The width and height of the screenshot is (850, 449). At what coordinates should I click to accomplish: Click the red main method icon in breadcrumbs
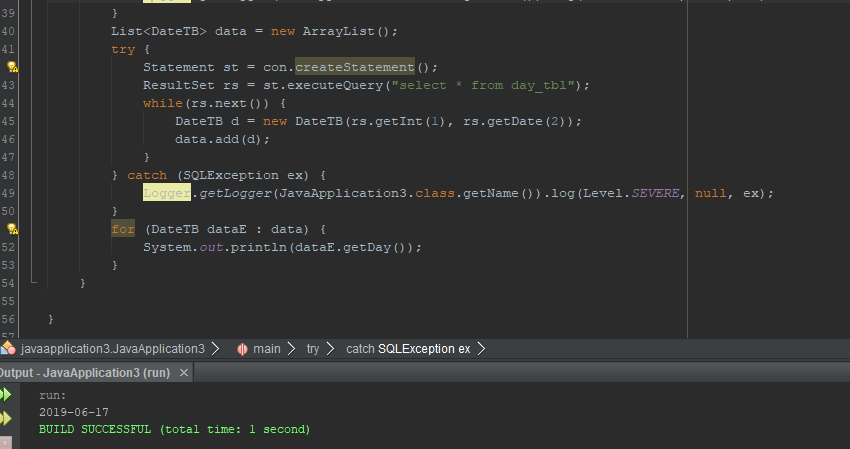click(242, 349)
